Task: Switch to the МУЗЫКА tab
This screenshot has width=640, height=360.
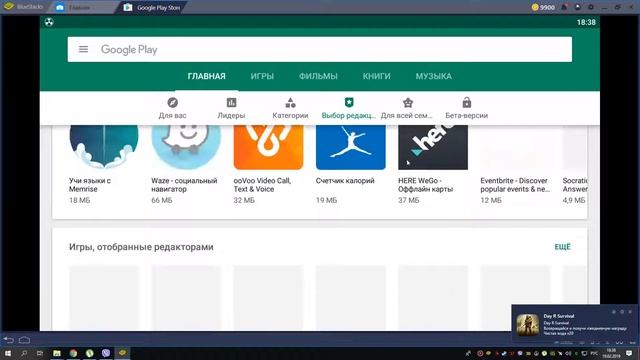Action: coord(433,76)
